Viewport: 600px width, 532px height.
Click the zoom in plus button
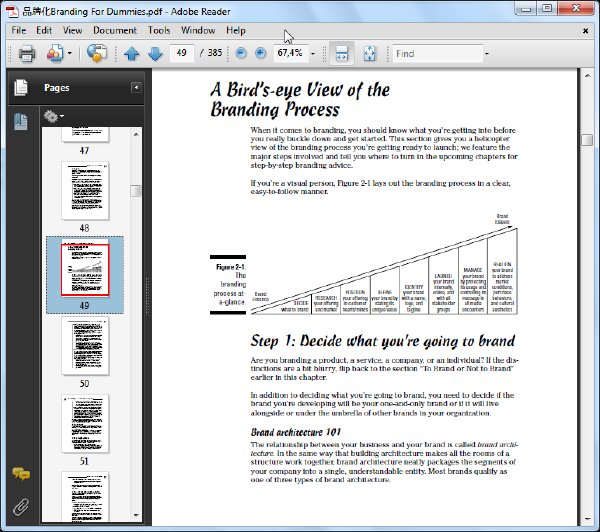tap(260, 53)
